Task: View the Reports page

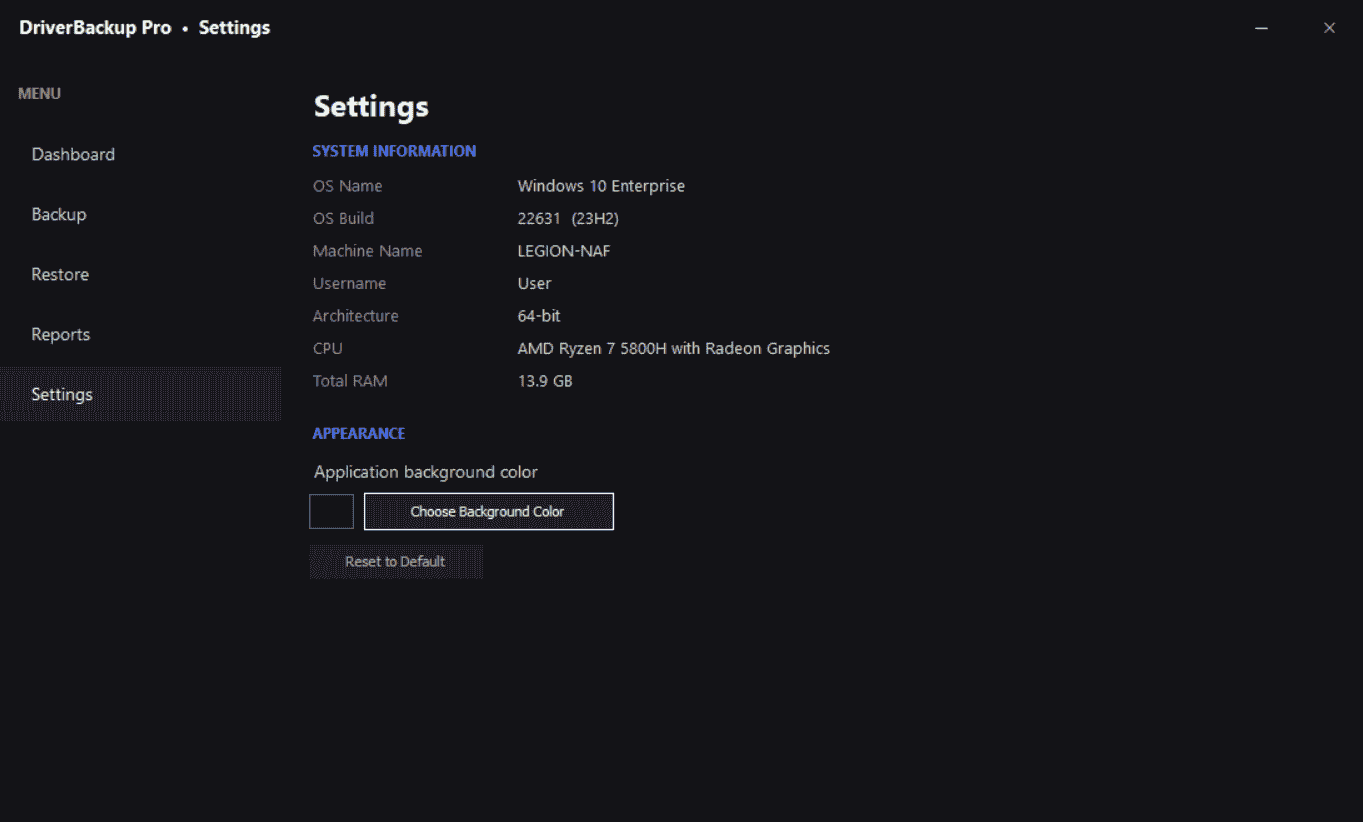Action: click(60, 334)
